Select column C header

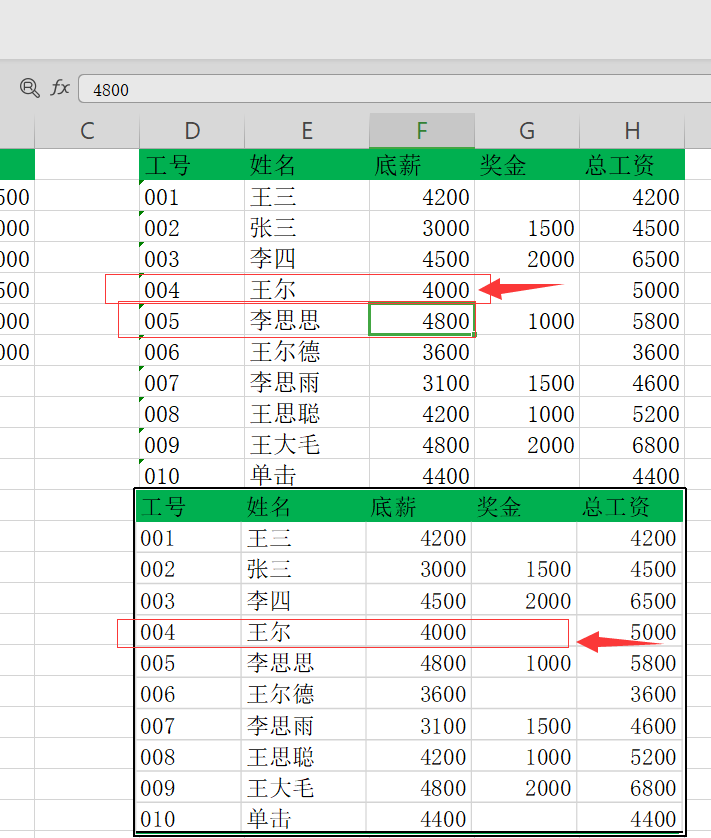point(87,130)
